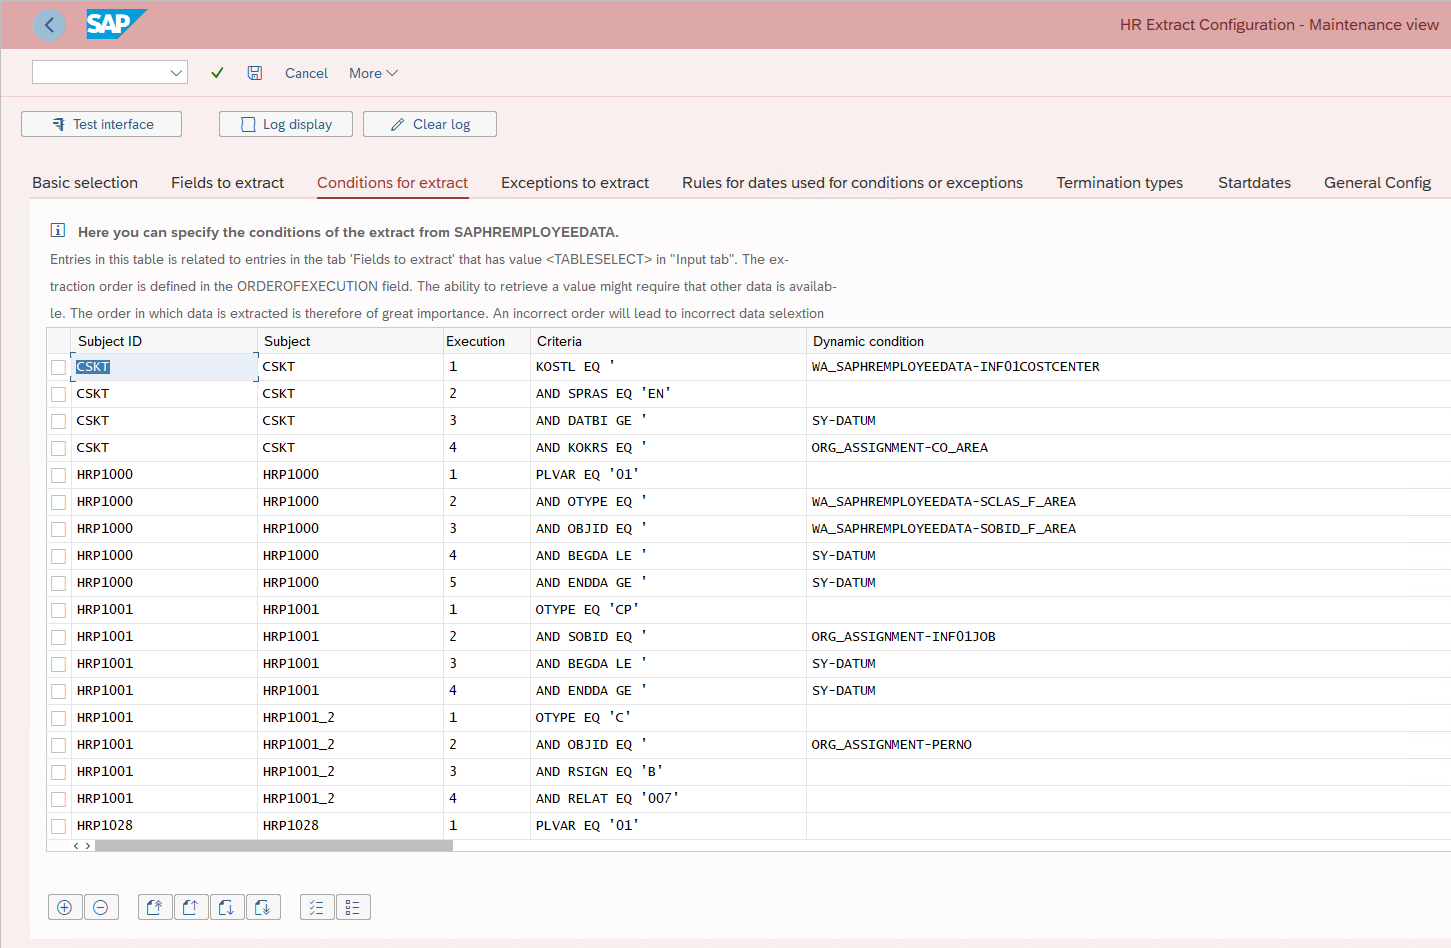
Task: Click the info icon beside the extract description
Action: point(58,231)
